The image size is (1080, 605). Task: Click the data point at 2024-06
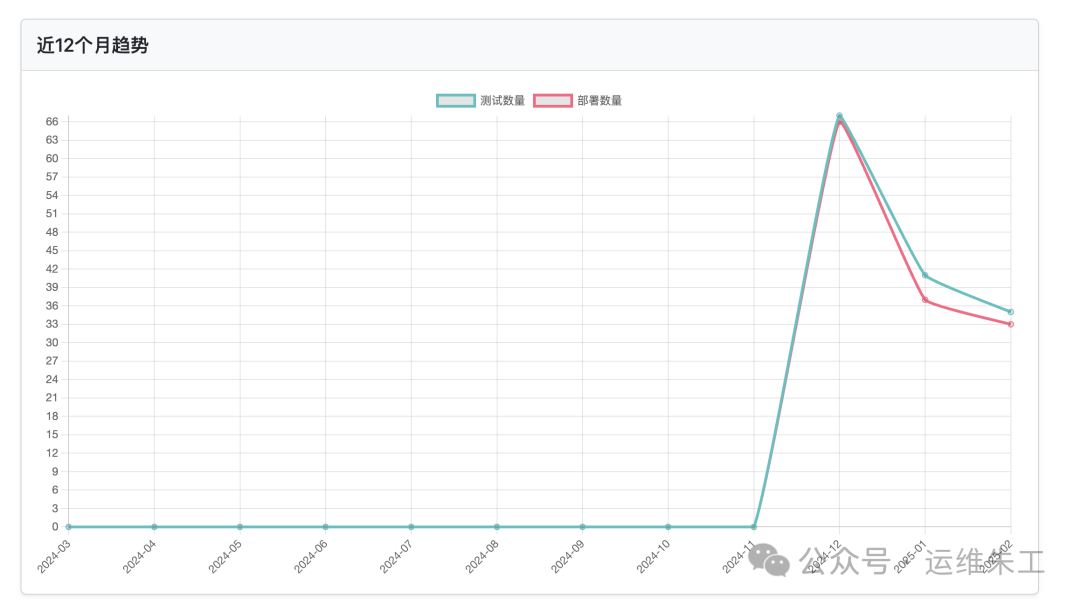[x=325, y=527]
